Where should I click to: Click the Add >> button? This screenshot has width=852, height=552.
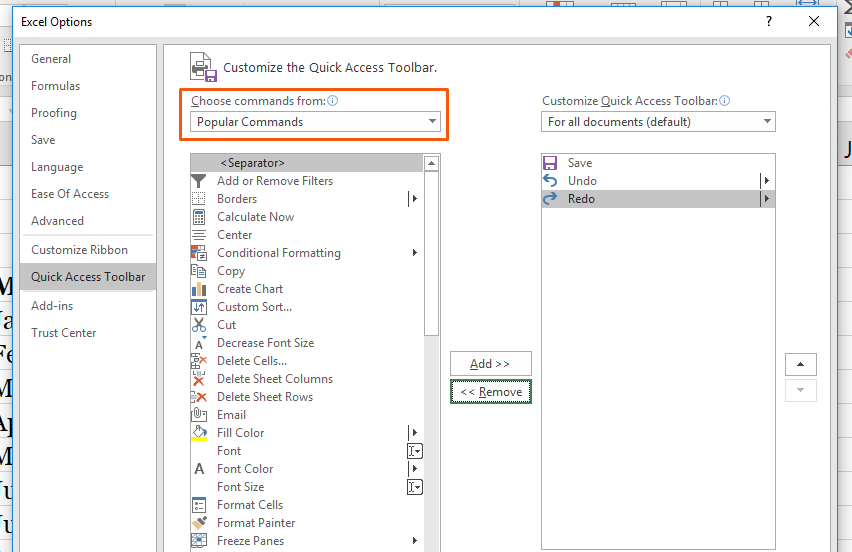(491, 364)
